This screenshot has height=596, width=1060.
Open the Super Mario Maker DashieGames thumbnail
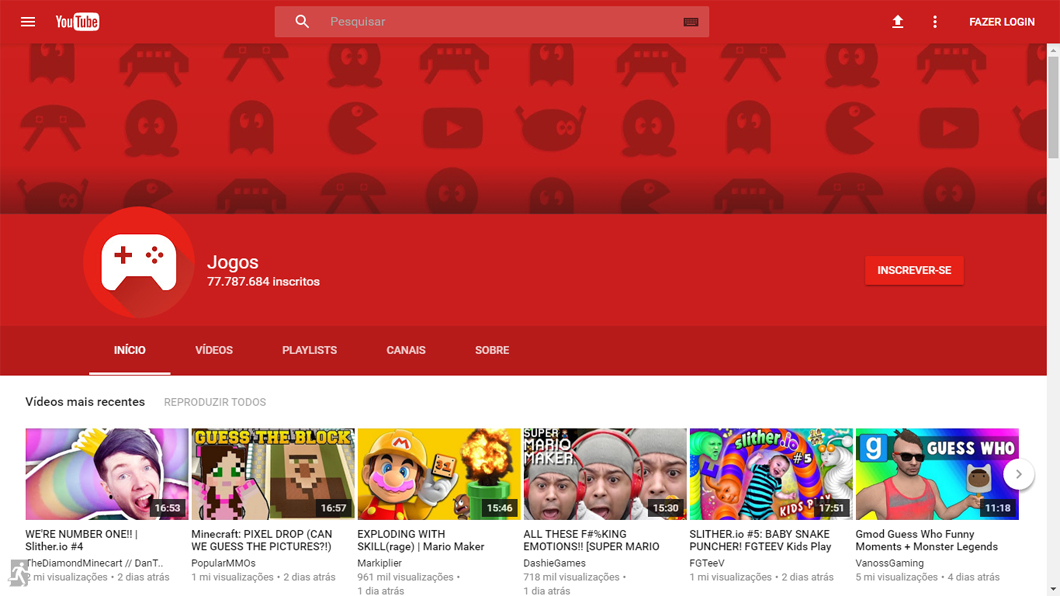[605, 474]
